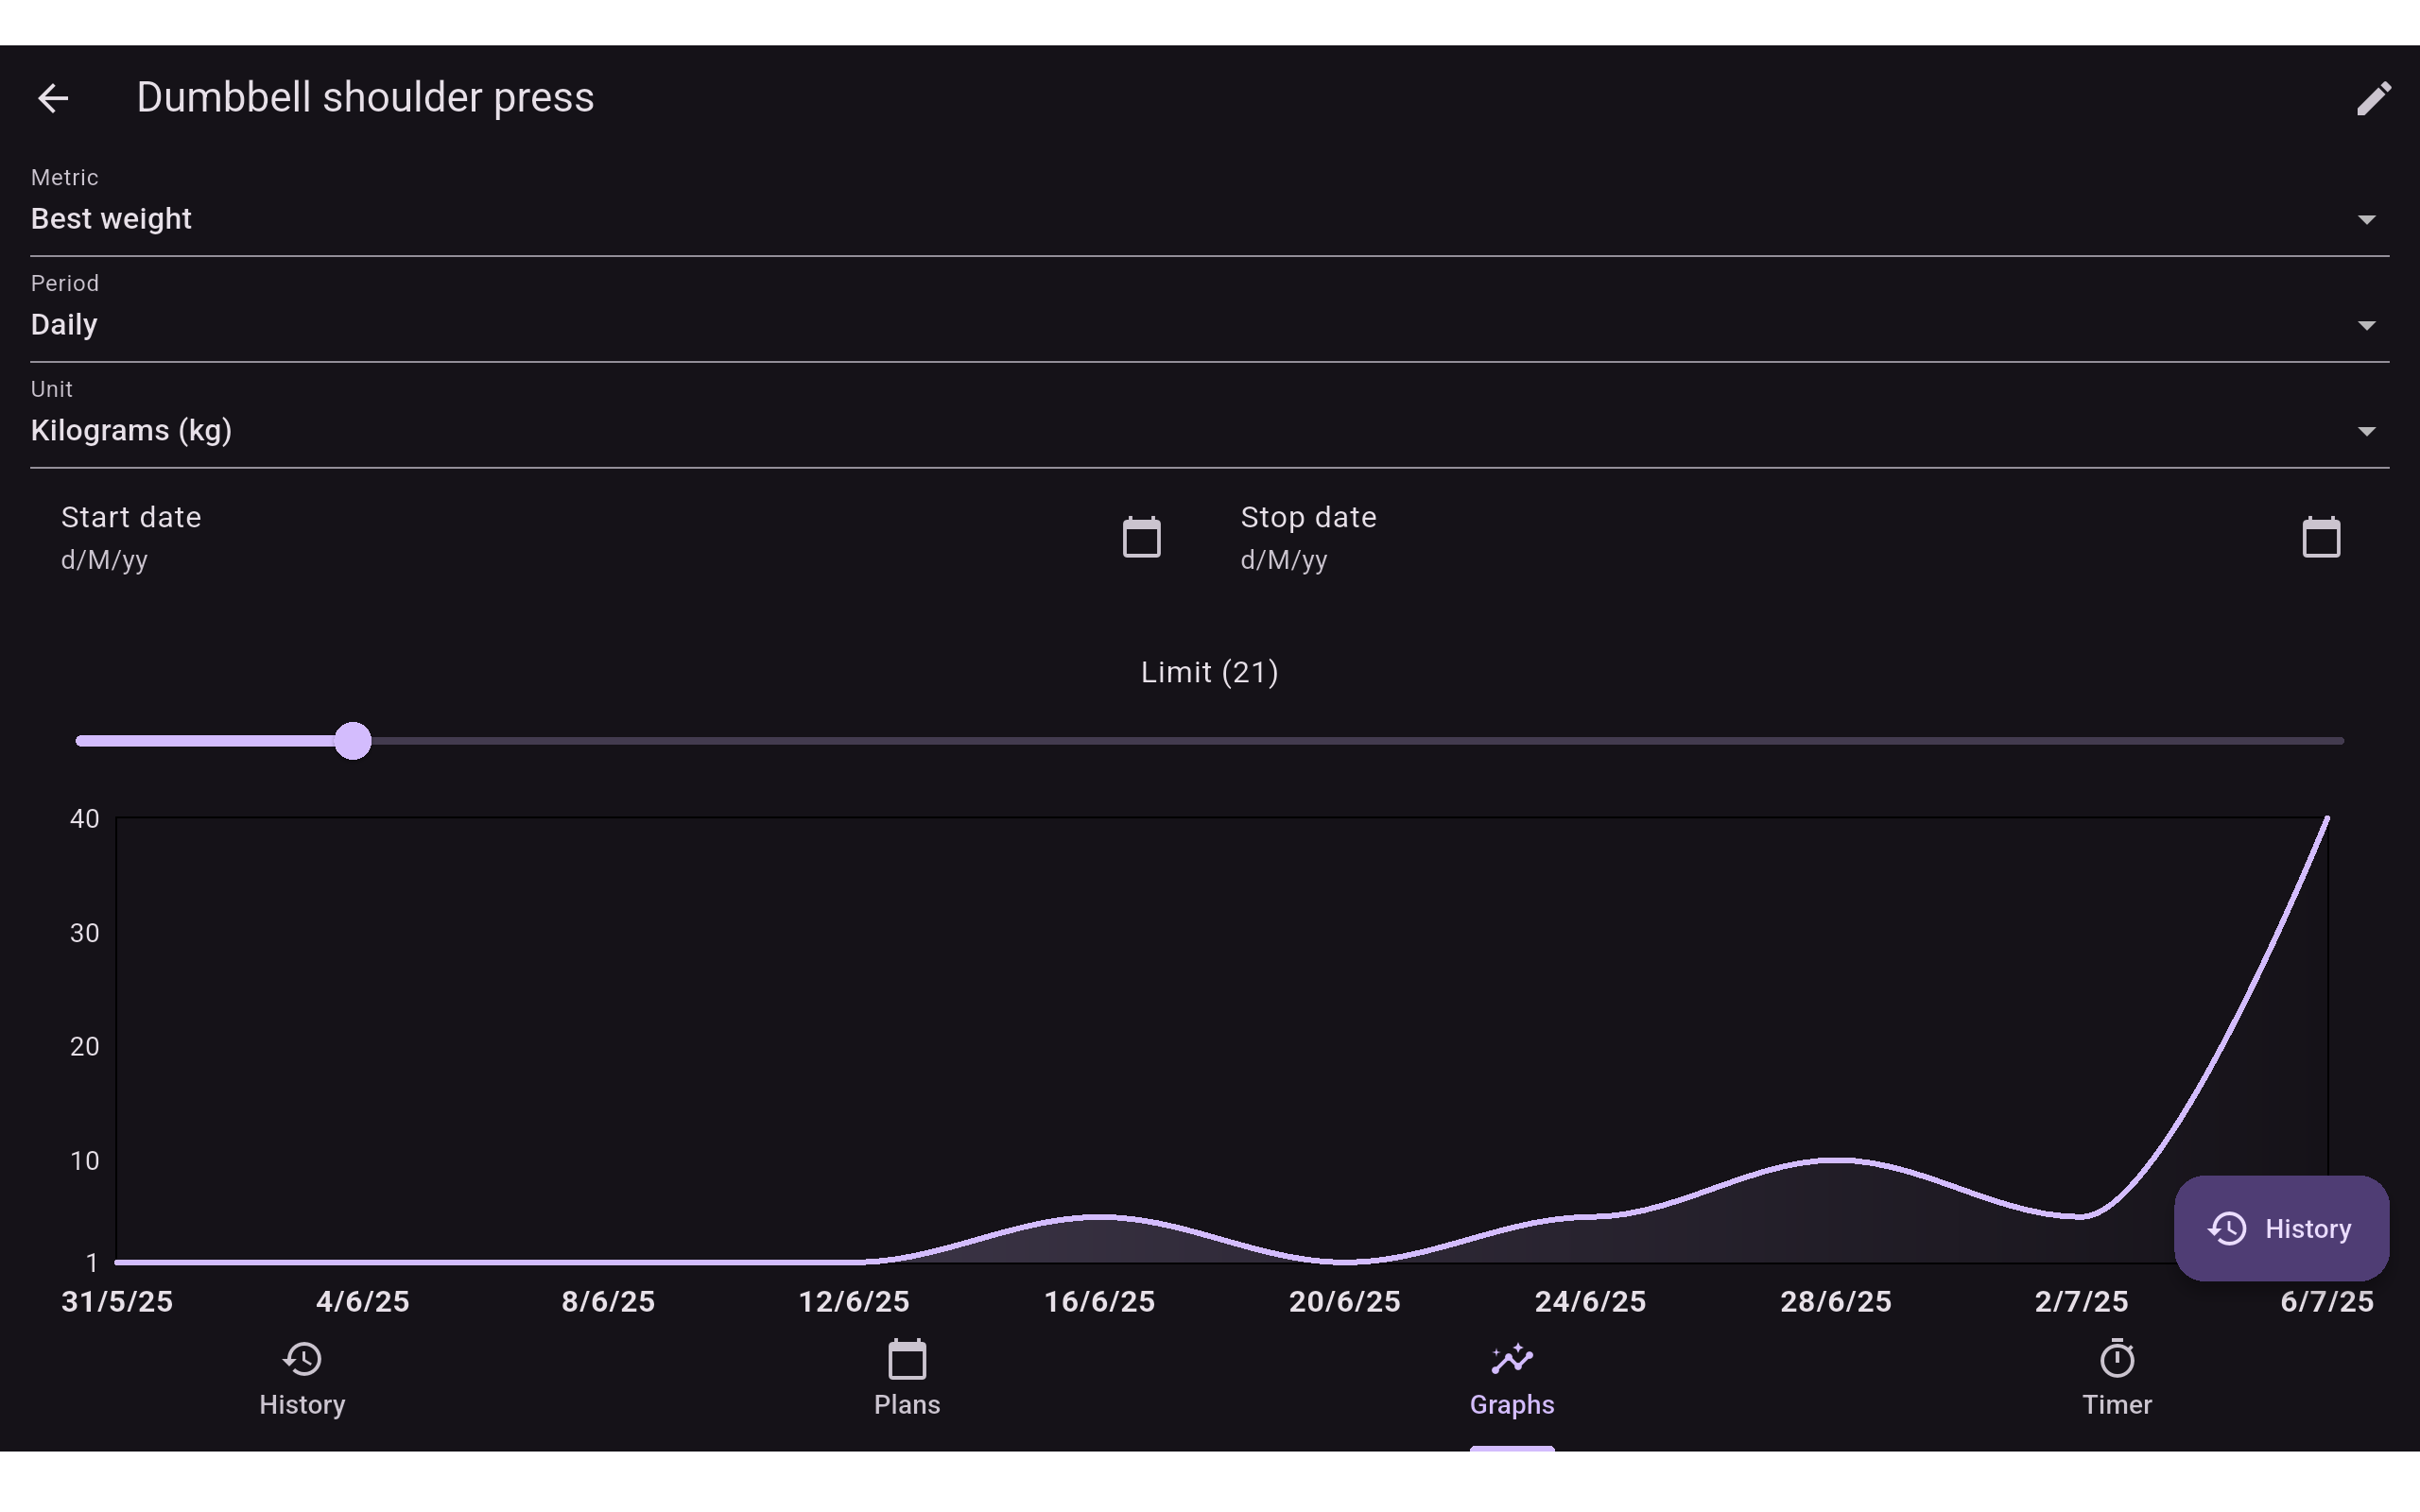
Task: Open the Start date calendar picker
Action: [1141, 537]
